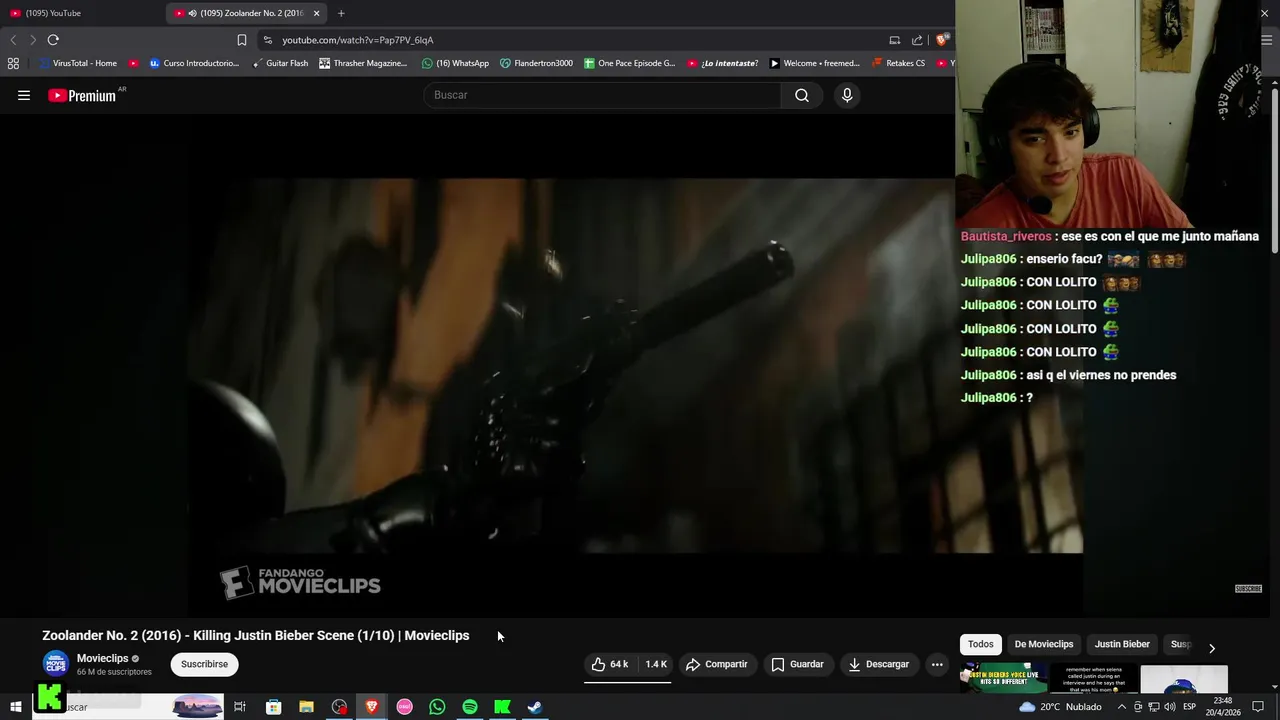
Task: Show more filter chips with right chevron
Action: coord(1212,648)
